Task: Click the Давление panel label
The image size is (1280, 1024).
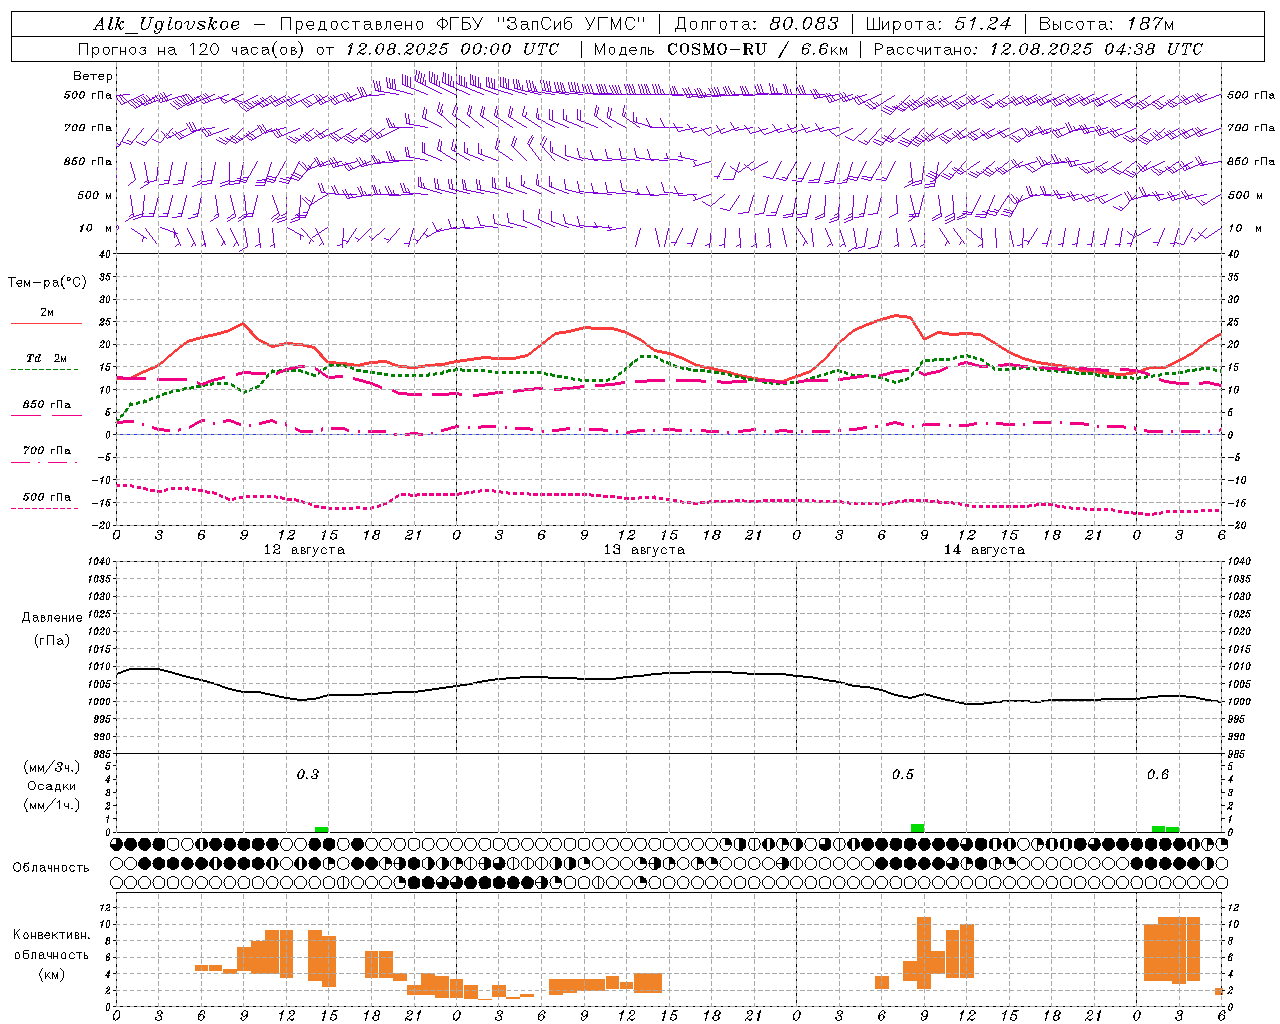Action: pyautogui.click(x=52, y=618)
